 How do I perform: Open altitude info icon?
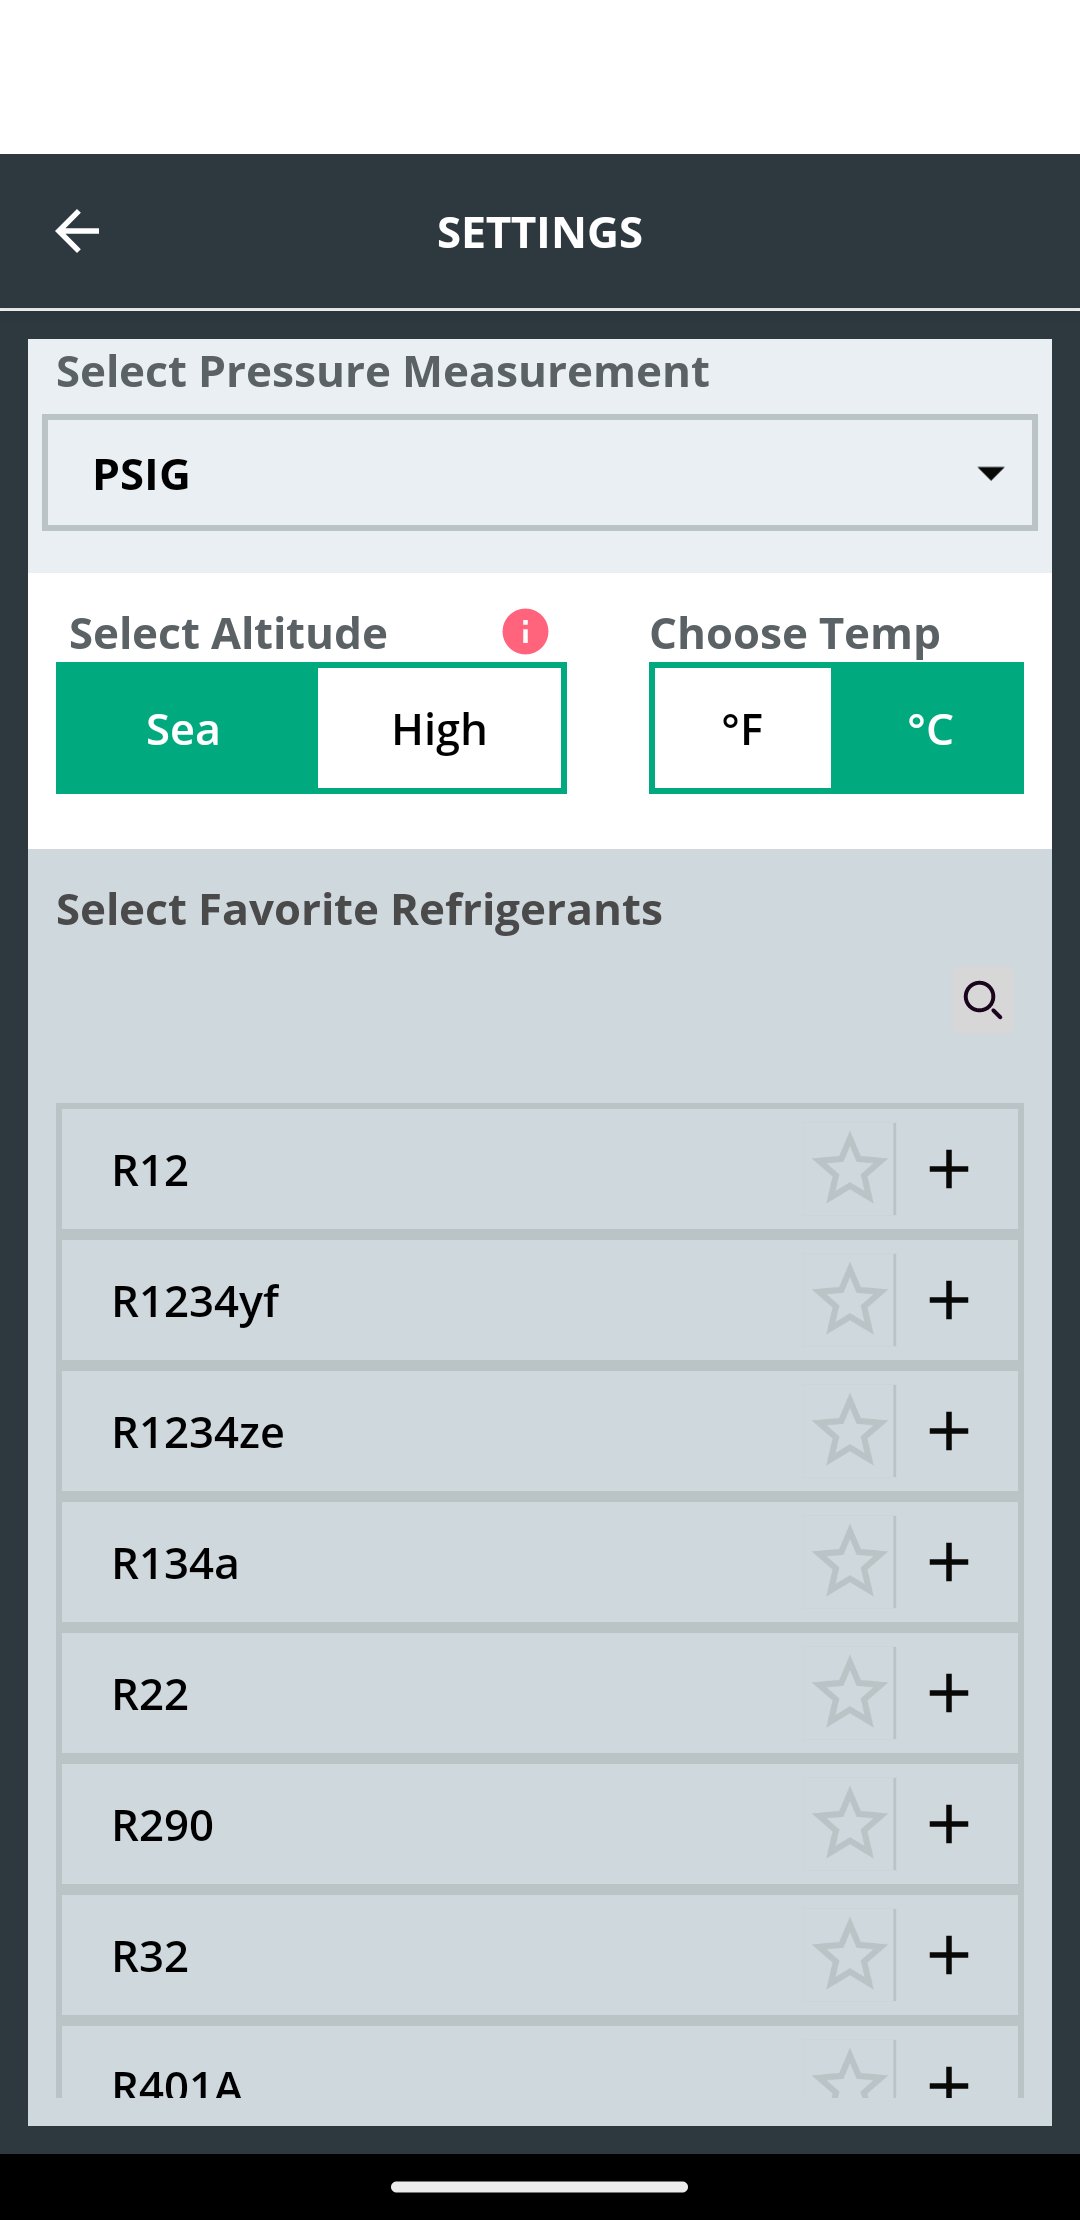click(x=525, y=632)
